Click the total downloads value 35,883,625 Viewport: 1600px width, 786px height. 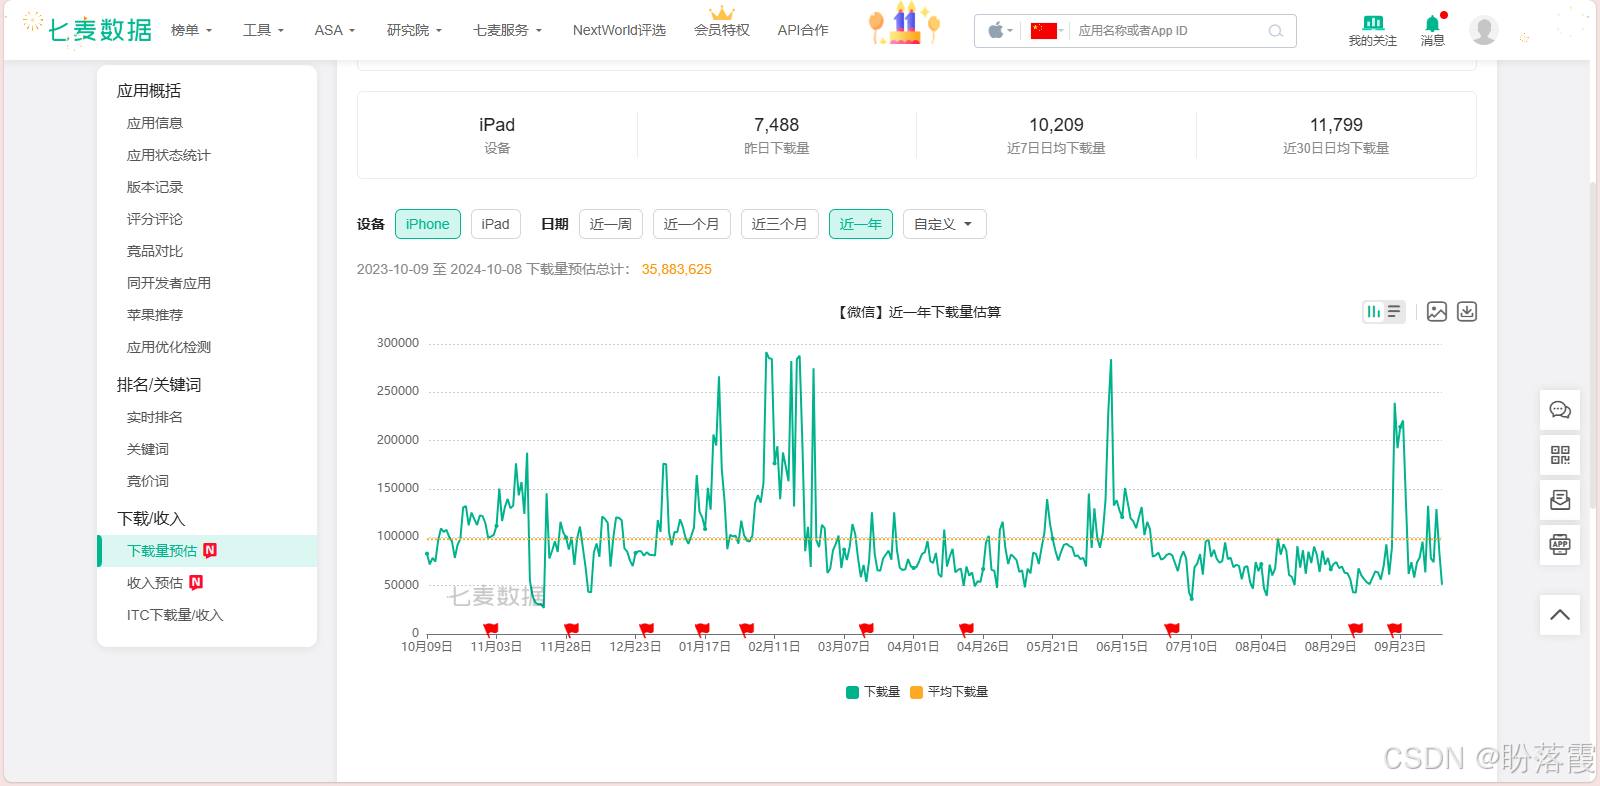point(677,269)
